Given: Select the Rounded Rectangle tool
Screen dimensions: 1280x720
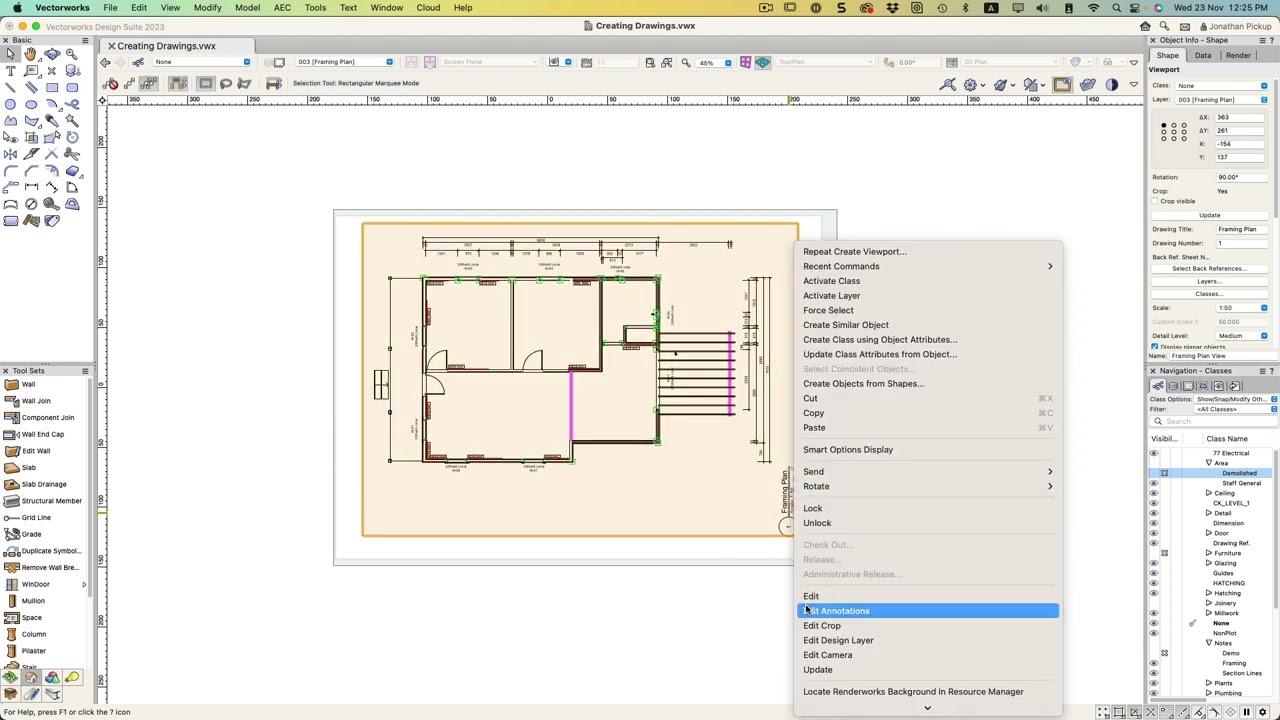Looking at the screenshot, I should [x=72, y=88].
